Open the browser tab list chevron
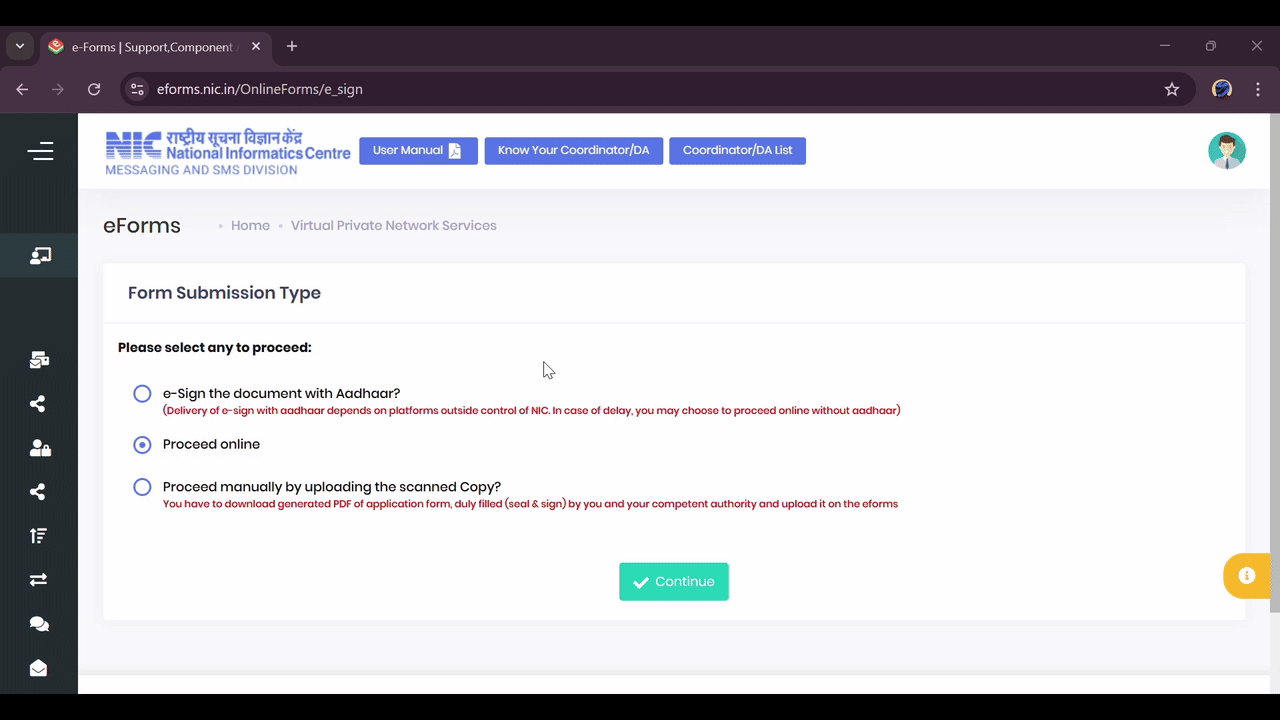 click(x=19, y=46)
